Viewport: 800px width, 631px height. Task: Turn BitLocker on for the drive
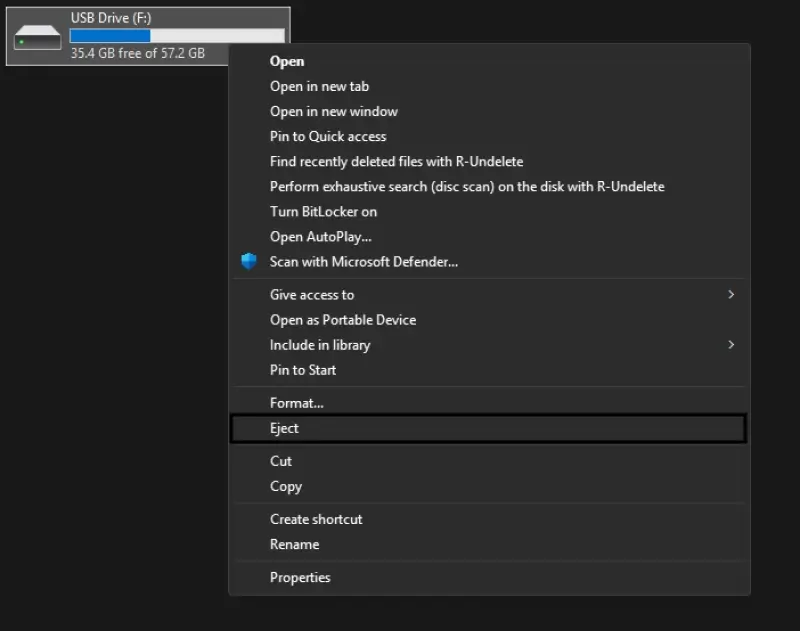489,211
